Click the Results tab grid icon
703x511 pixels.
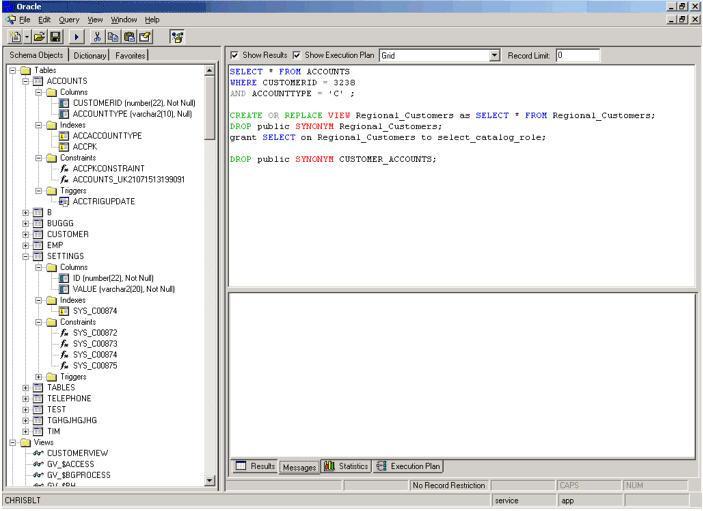pyautogui.click(x=241, y=466)
